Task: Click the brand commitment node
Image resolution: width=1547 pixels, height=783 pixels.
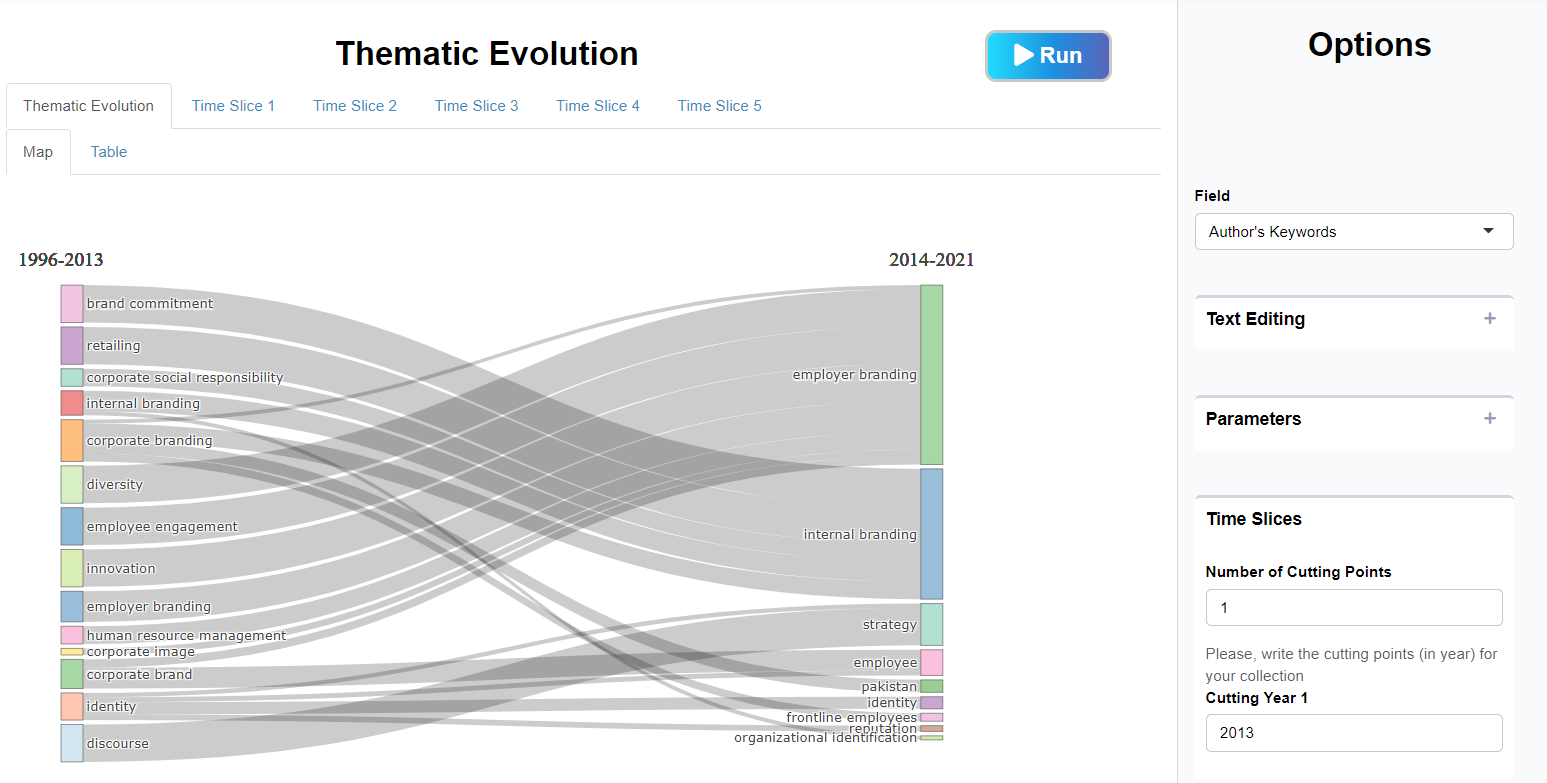Action: [x=71, y=304]
